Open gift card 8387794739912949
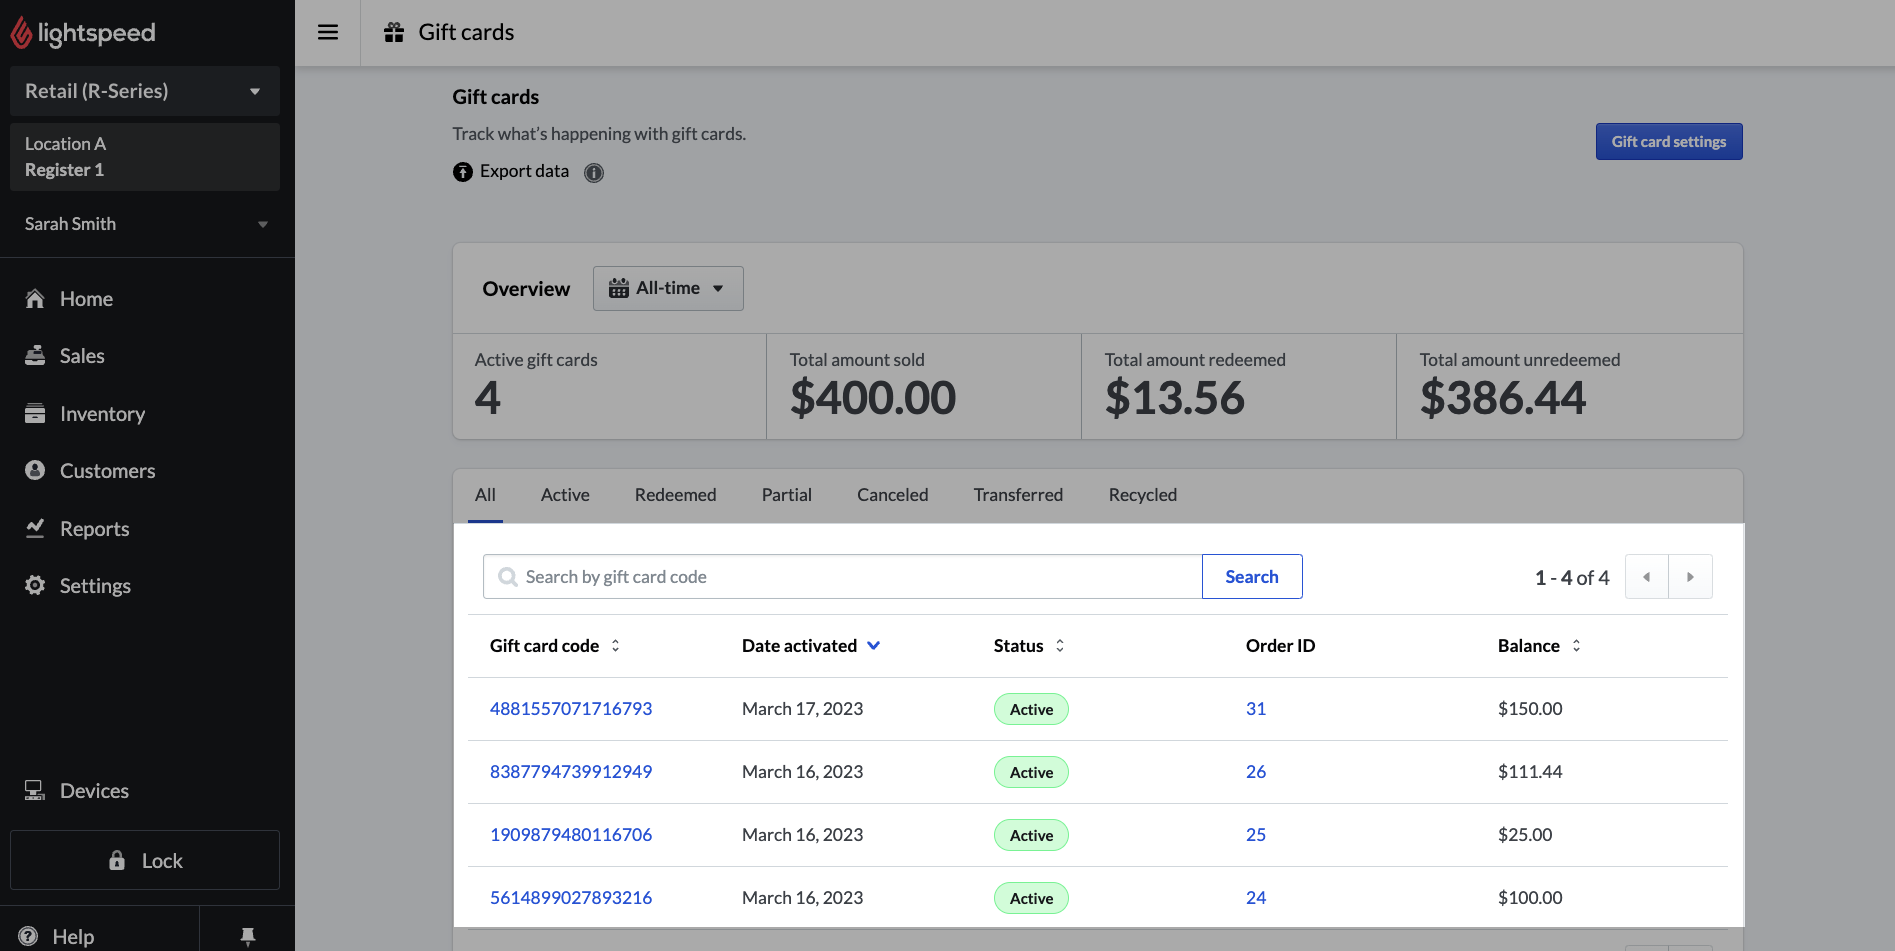 pos(571,772)
